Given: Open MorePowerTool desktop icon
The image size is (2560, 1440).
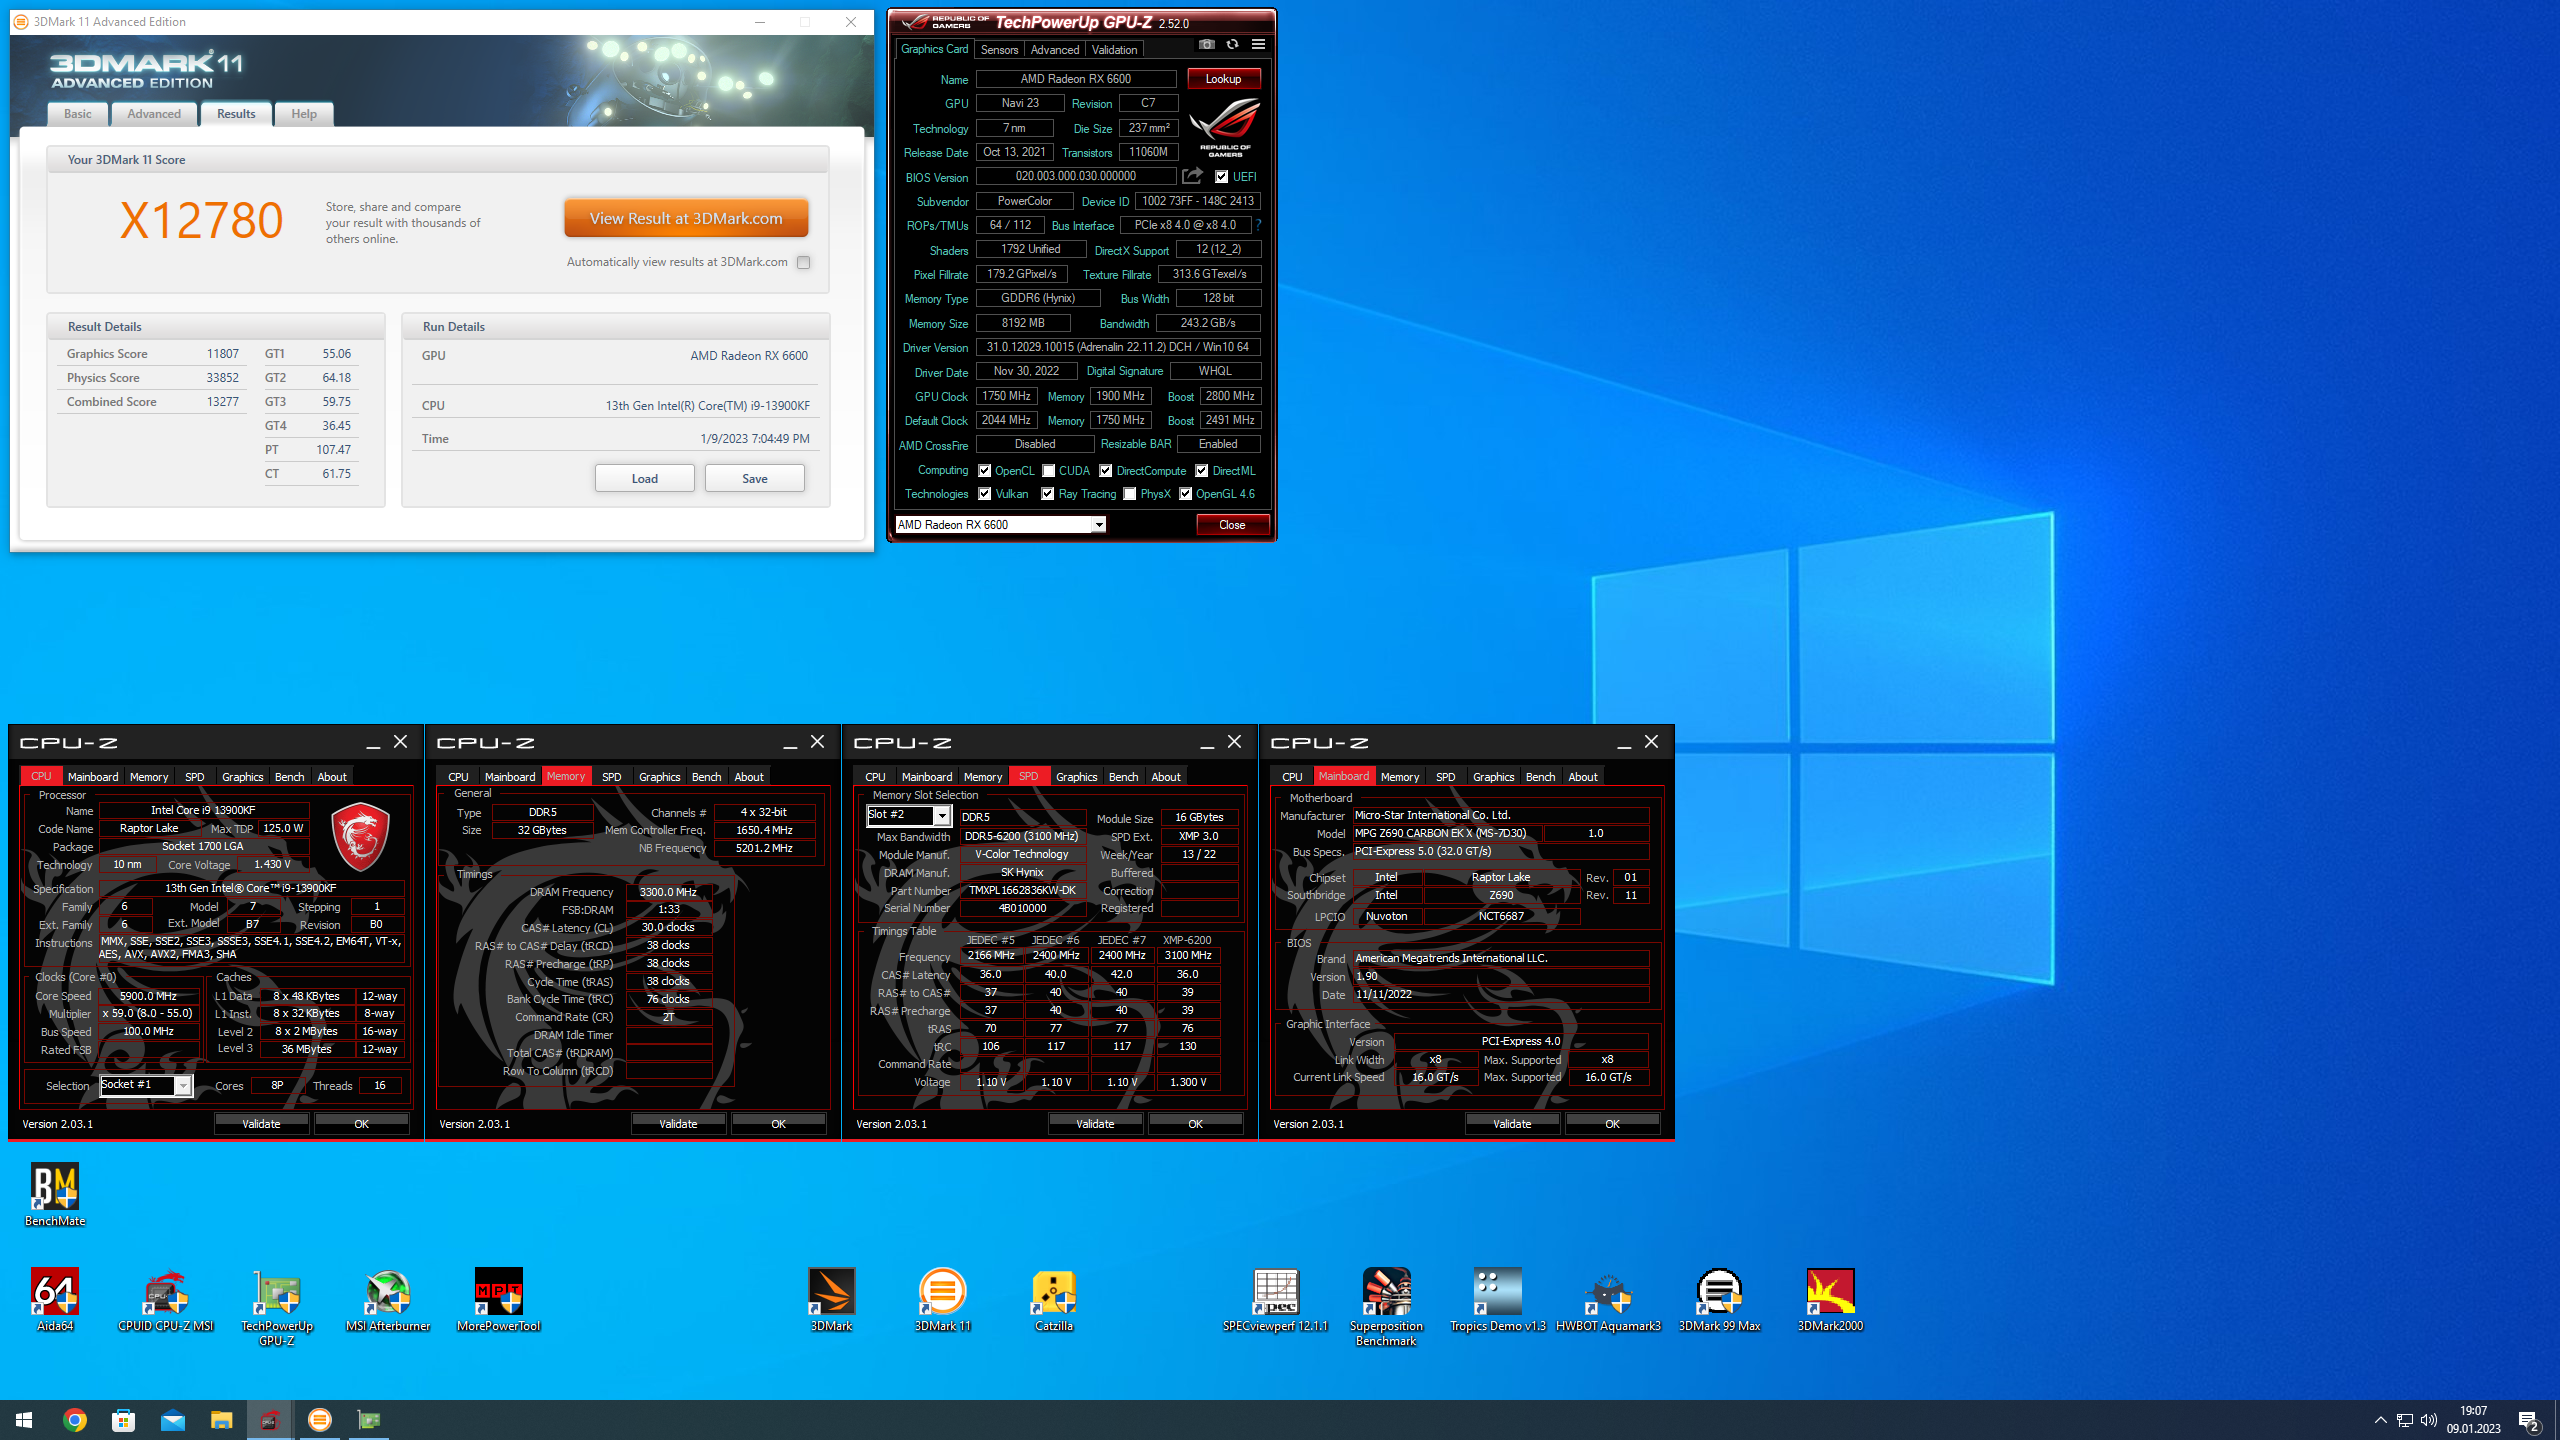Looking at the screenshot, I should click(x=498, y=1300).
